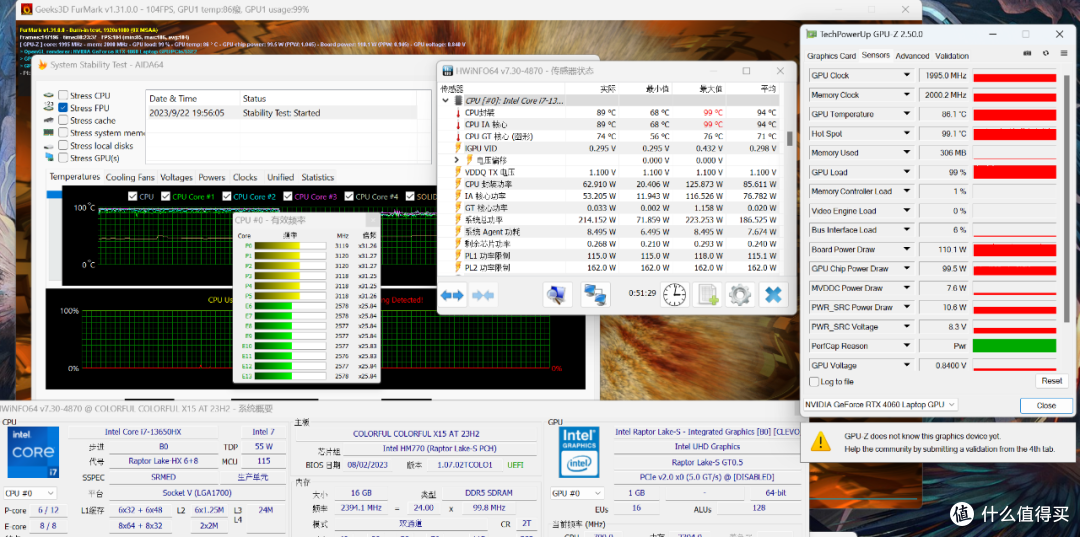Click PerfCap Reason green bar
Image resolution: width=1080 pixels, height=537 pixels.
point(1014,346)
